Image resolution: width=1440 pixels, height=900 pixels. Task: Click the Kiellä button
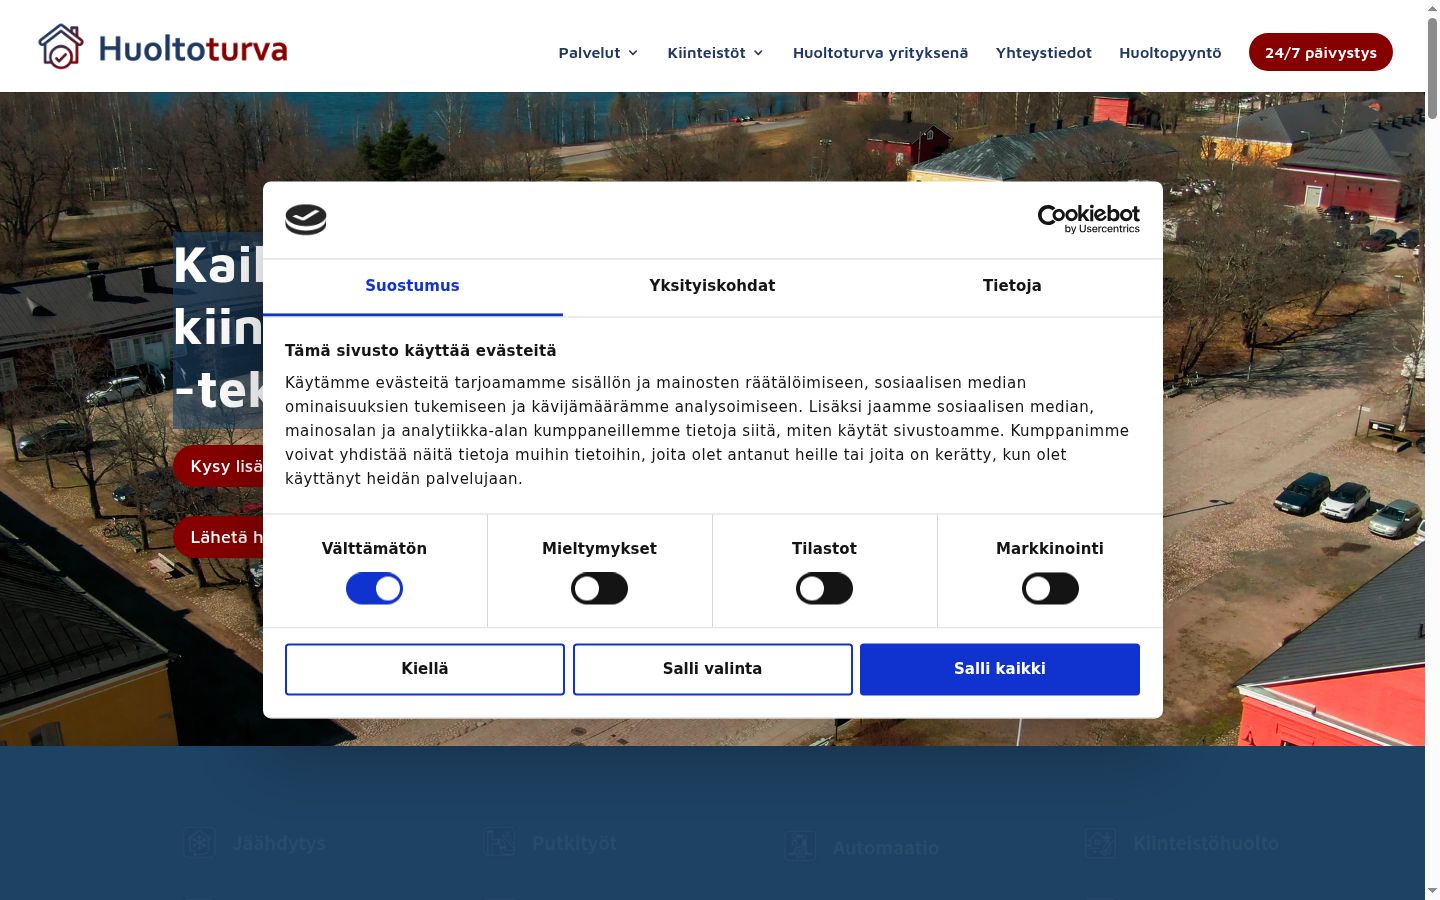coord(425,669)
